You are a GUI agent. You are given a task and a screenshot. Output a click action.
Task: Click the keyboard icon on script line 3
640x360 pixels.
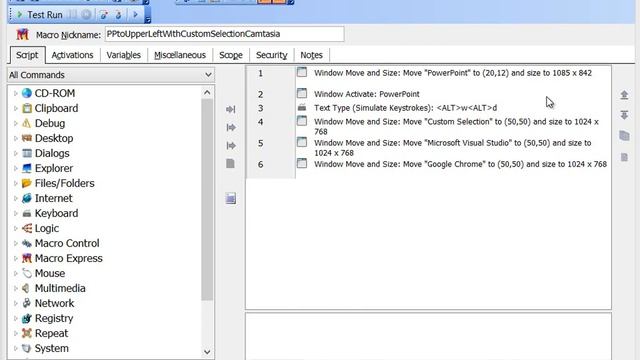[x=302, y=107]
